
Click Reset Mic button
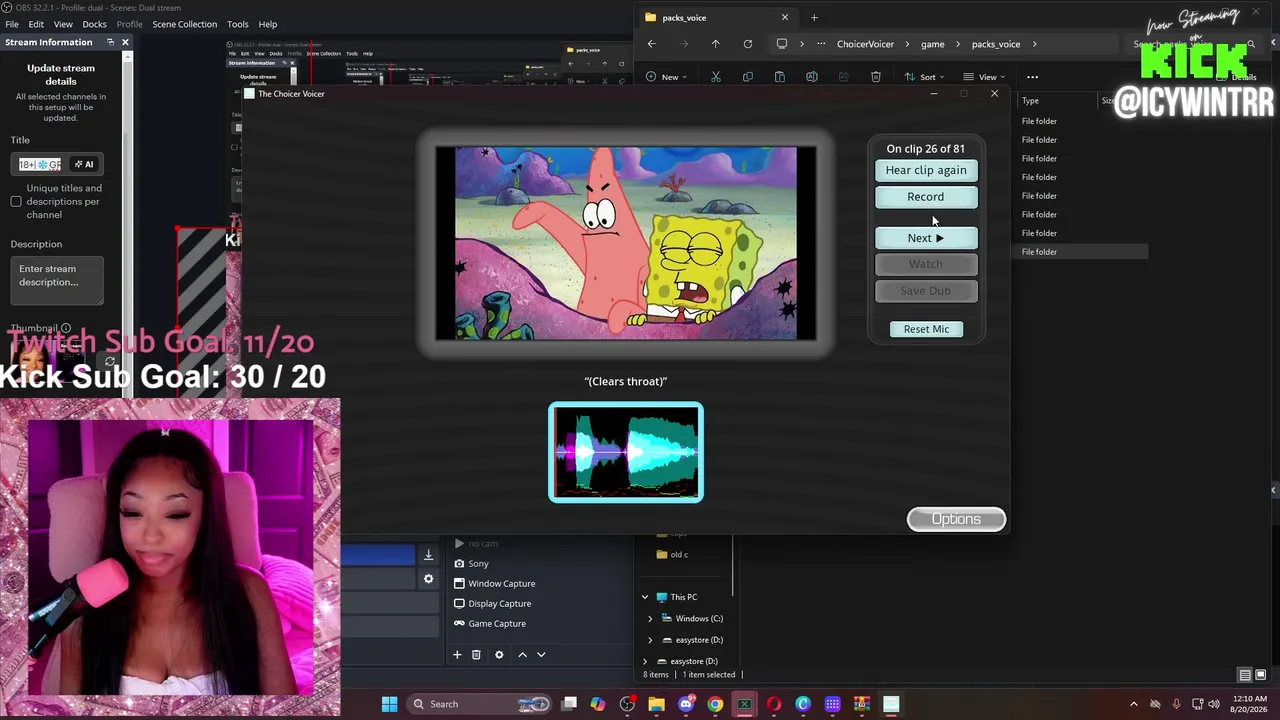coord(926,329)
